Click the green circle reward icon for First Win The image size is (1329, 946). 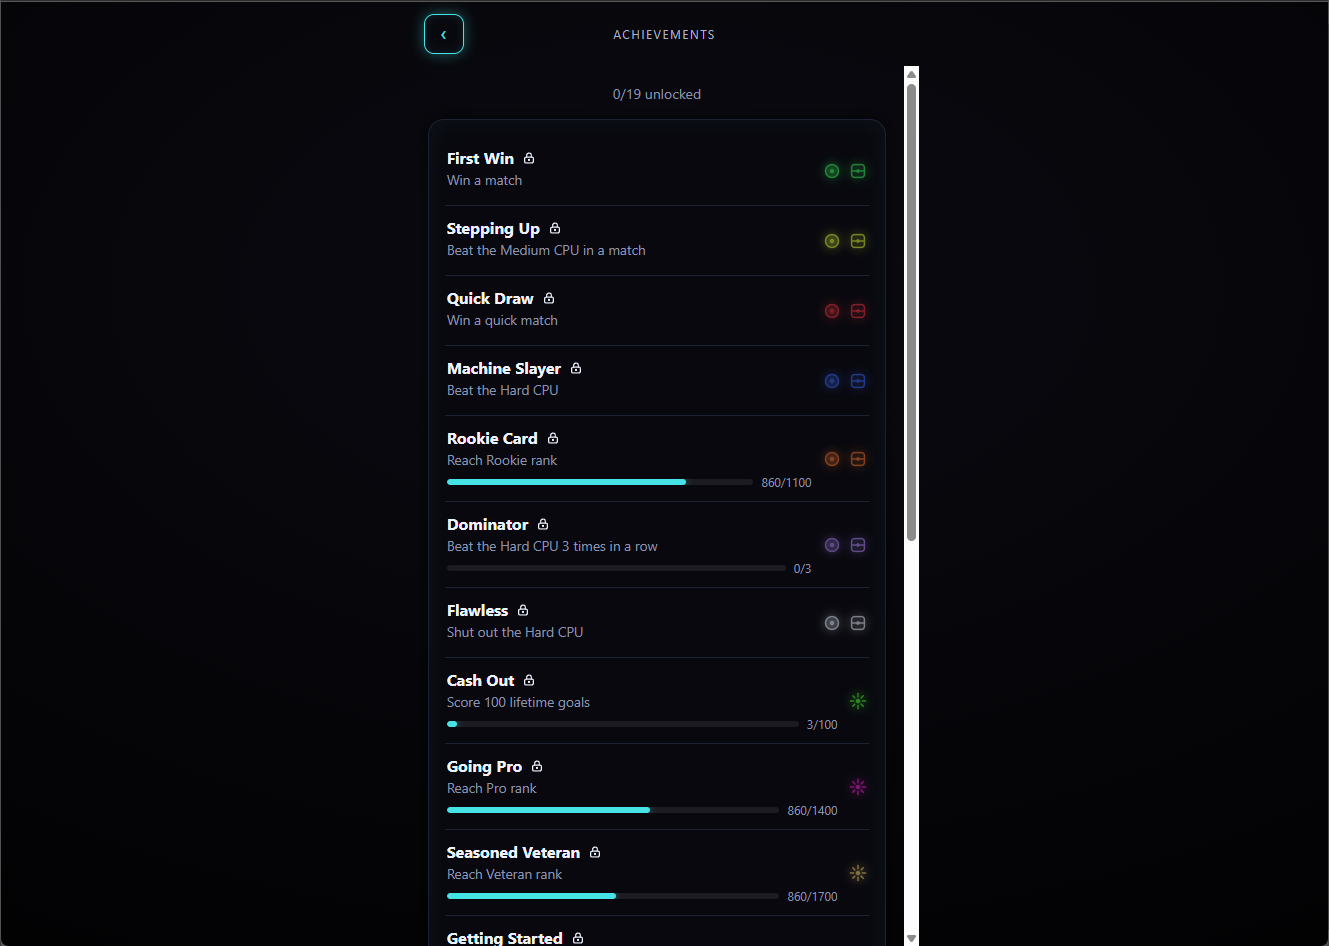click(x=832, y=171)
